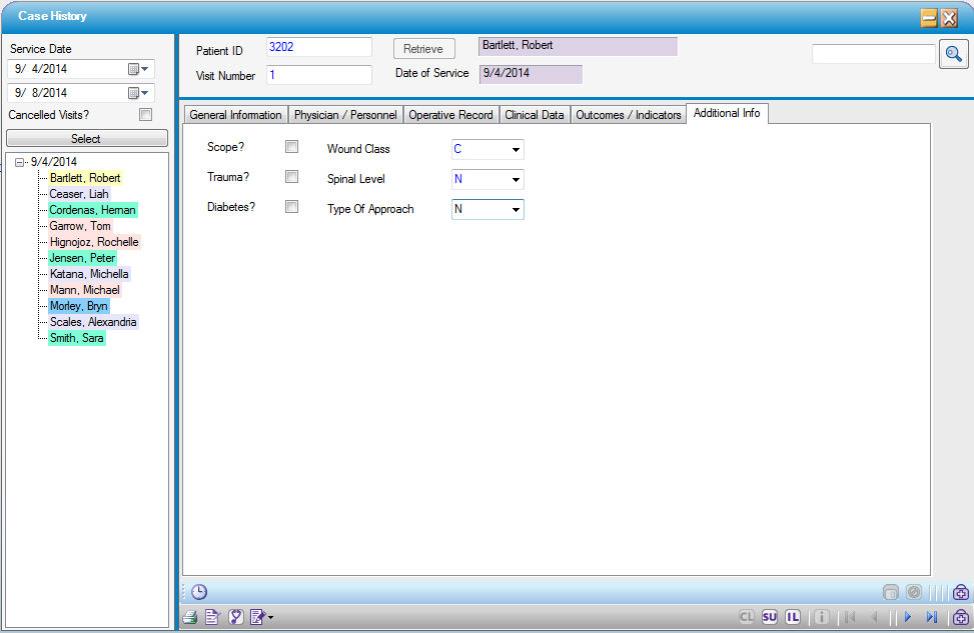Open the case notes document icon
The height and width of the screenshot is (633, 974).
coord(211,617)
